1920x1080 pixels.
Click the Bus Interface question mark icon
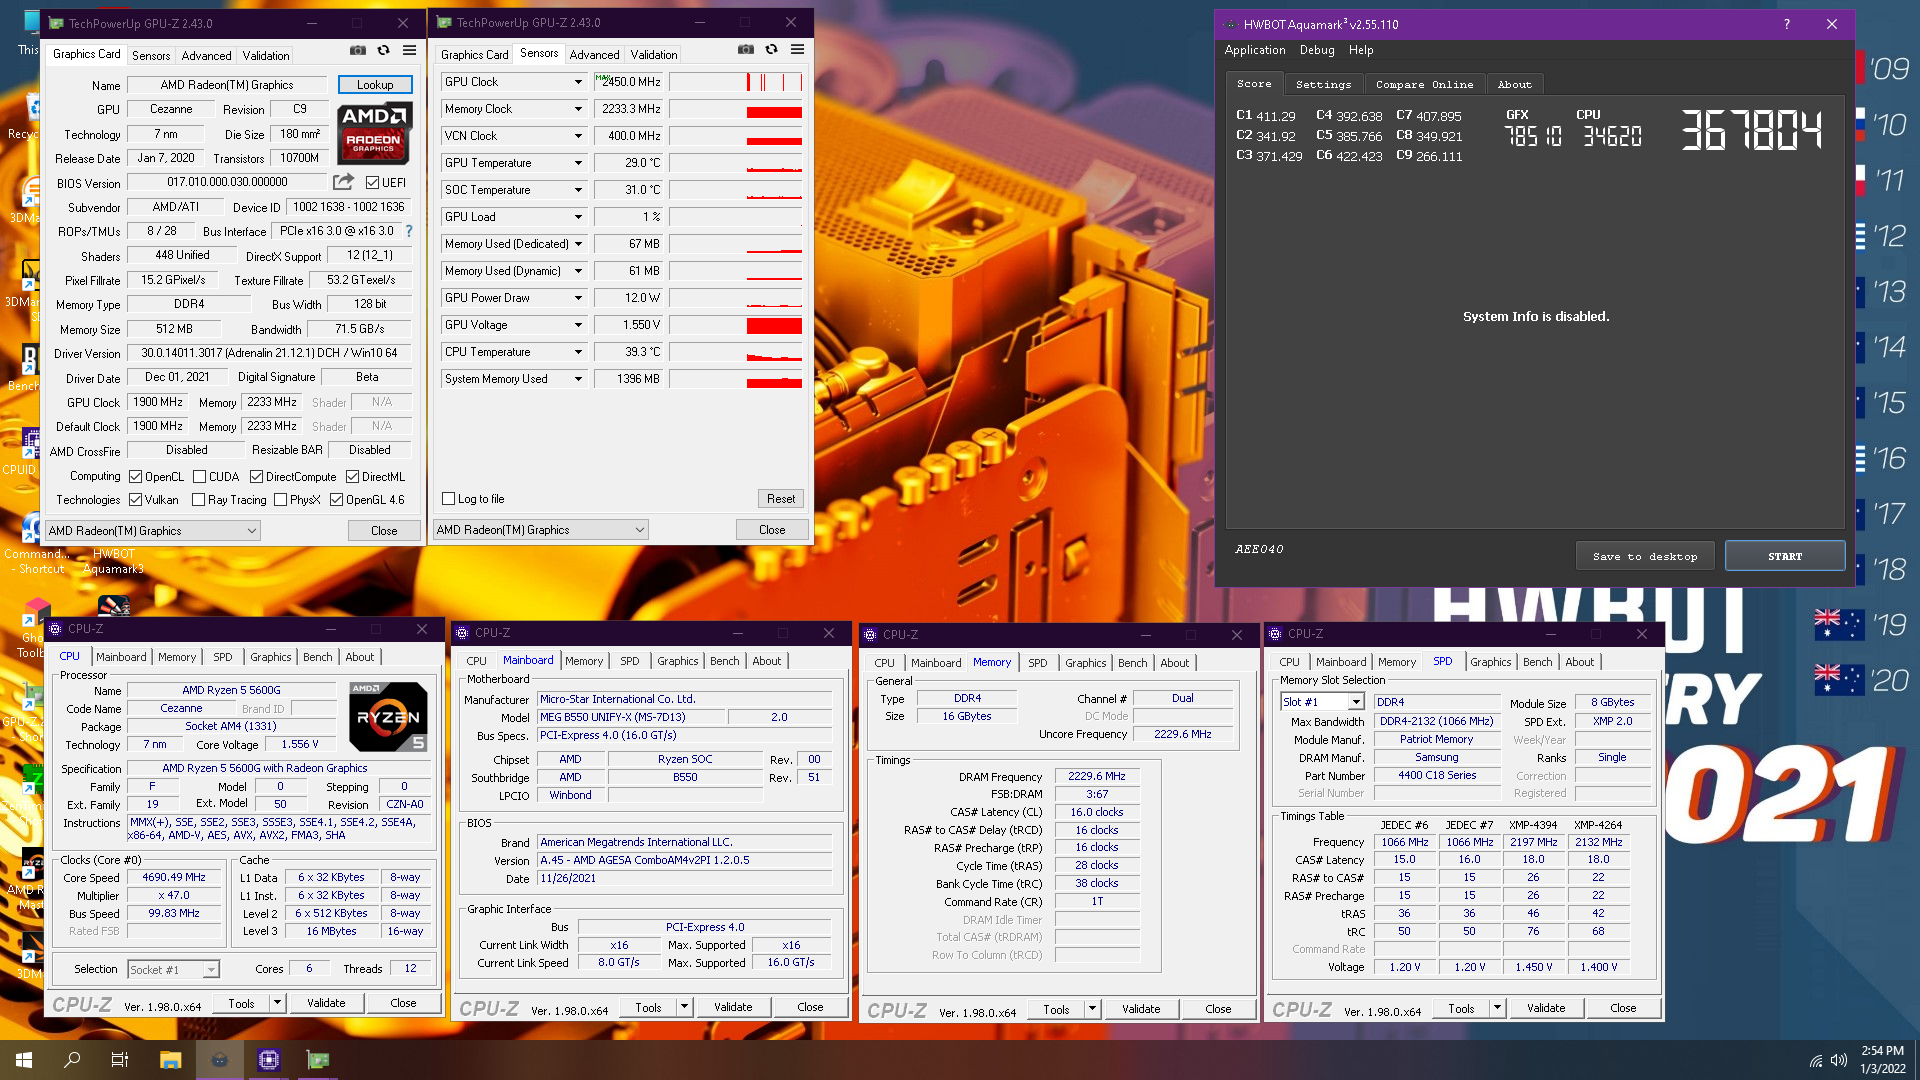click(409, 231)
